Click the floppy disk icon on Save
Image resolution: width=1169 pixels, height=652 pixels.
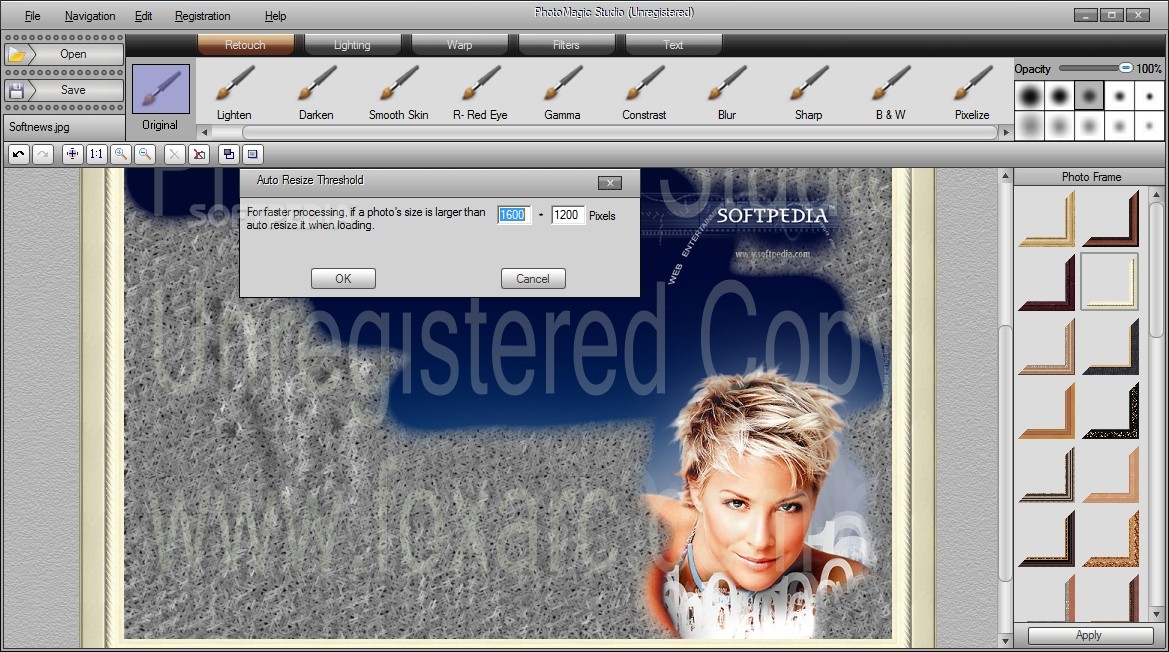pos(16,90)
